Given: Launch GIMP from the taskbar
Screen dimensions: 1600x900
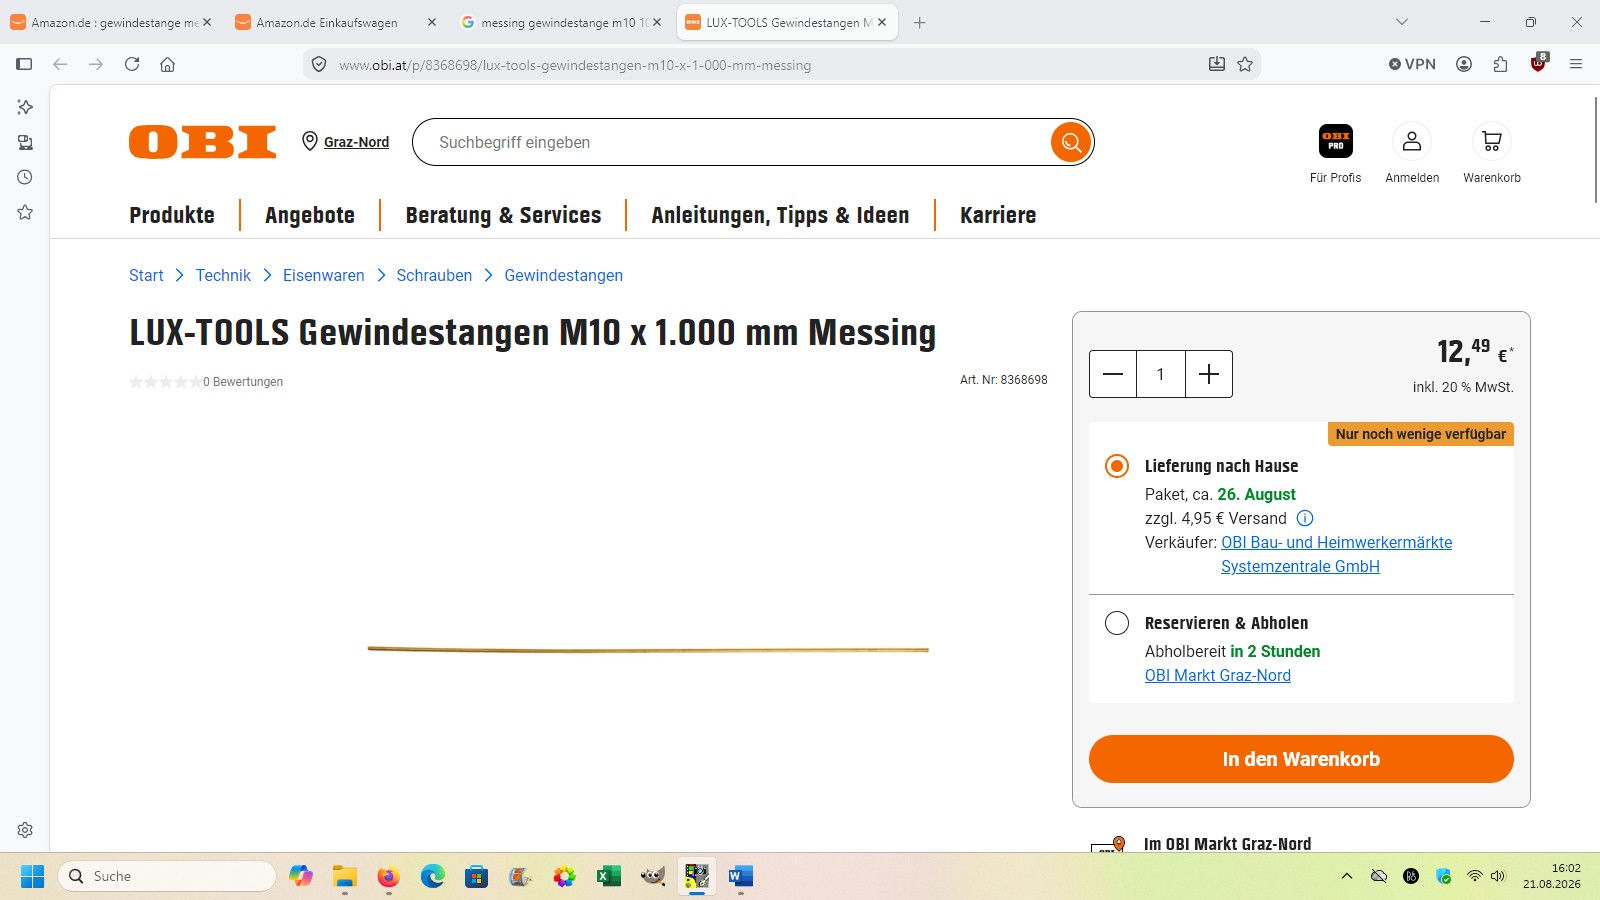Looking at the screenshot, I should [653, 876].
